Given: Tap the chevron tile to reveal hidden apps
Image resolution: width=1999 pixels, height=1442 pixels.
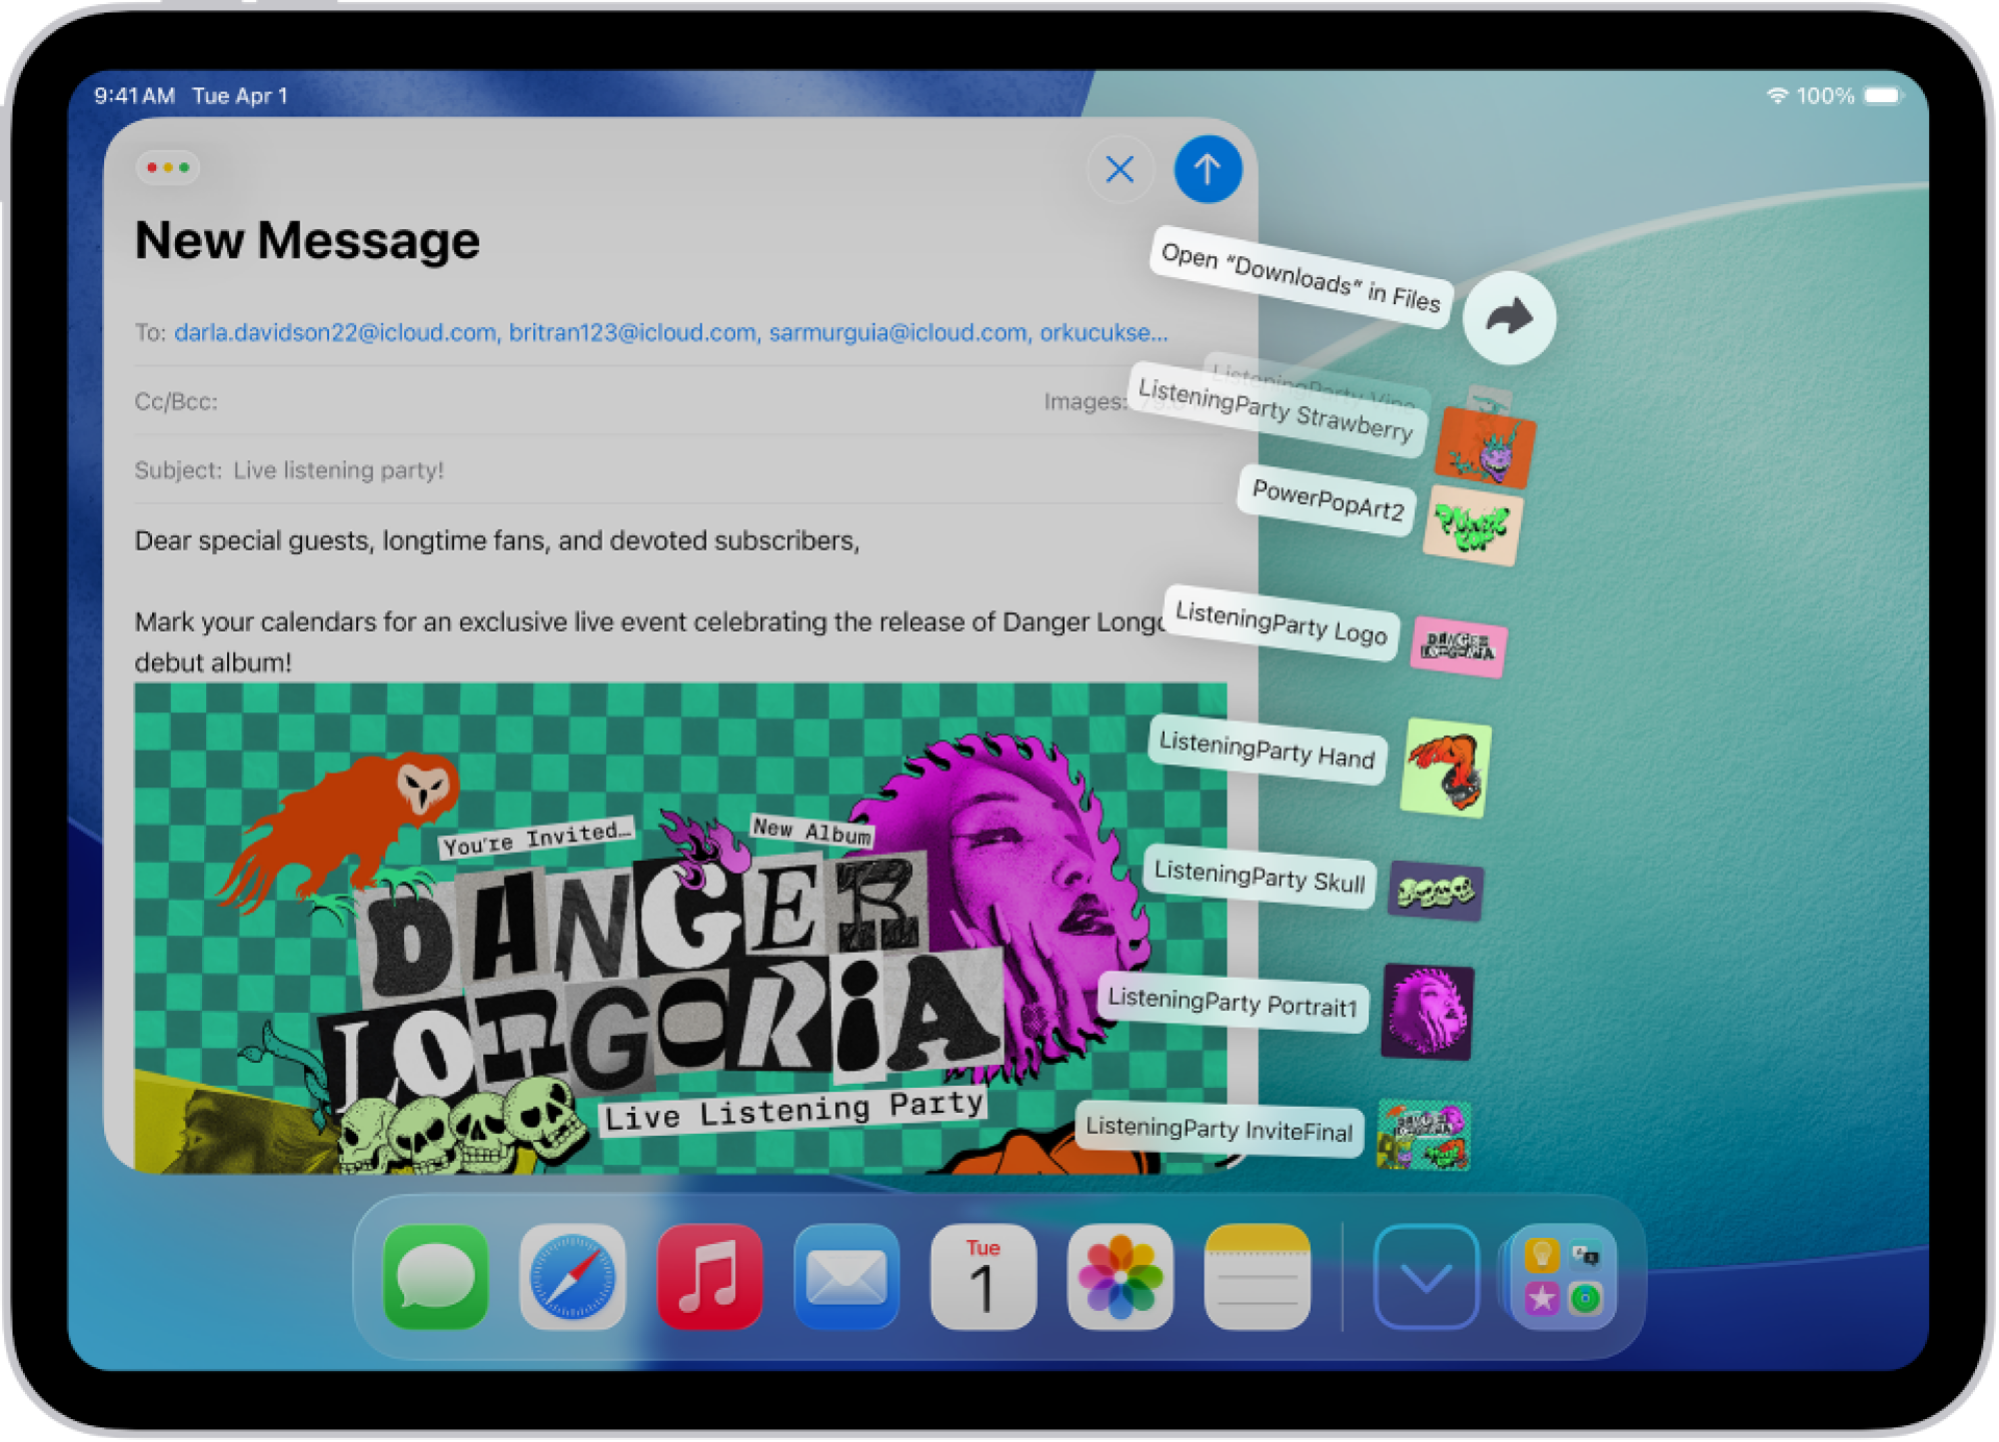Looking at the screenshot, I should point(1425,1278).
